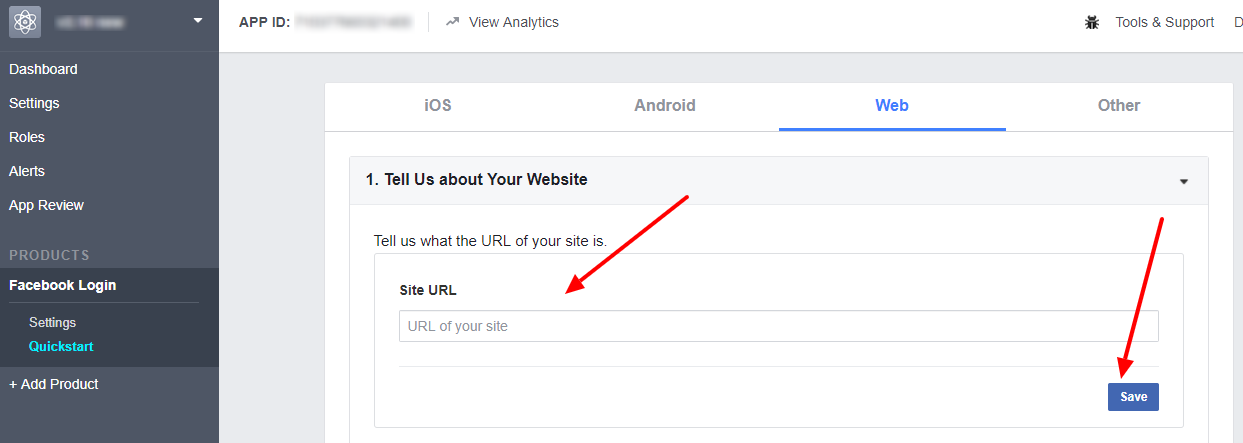This screenshot has height=443, width=1243.
Task: Click the Site URL input field
Action: click(778, 326)
